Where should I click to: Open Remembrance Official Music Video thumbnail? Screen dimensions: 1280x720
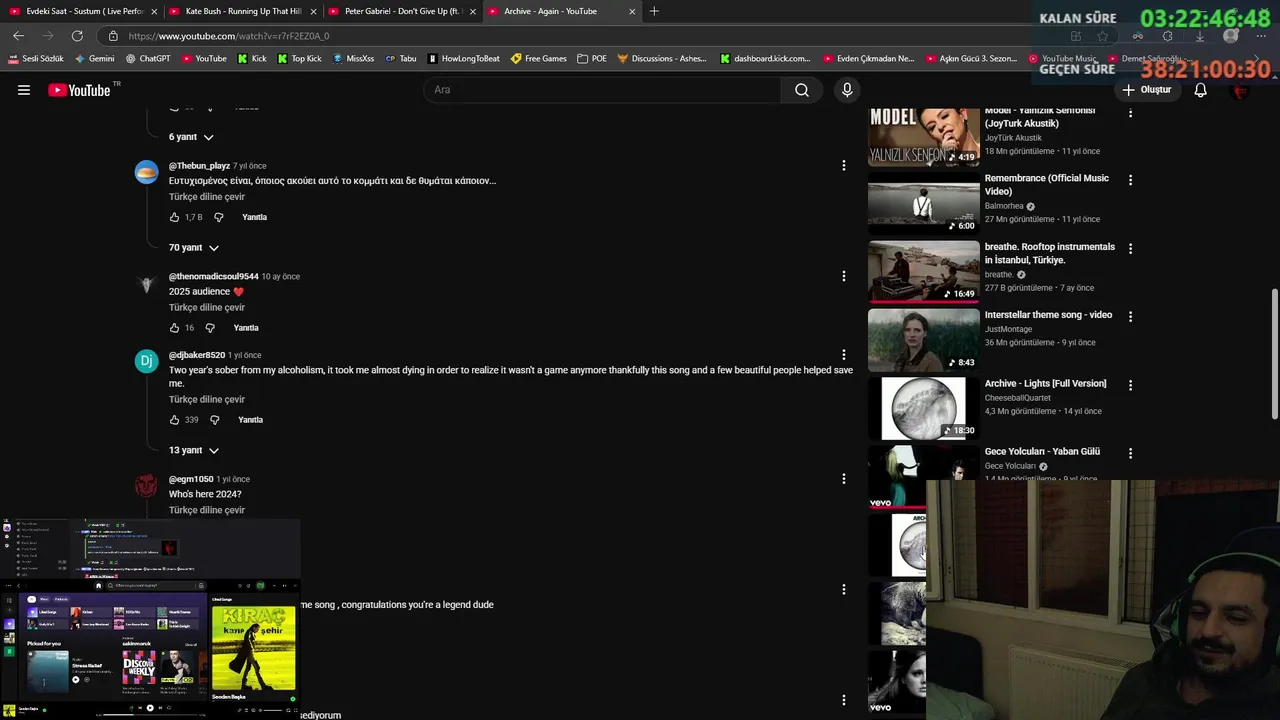pos(924,203)
